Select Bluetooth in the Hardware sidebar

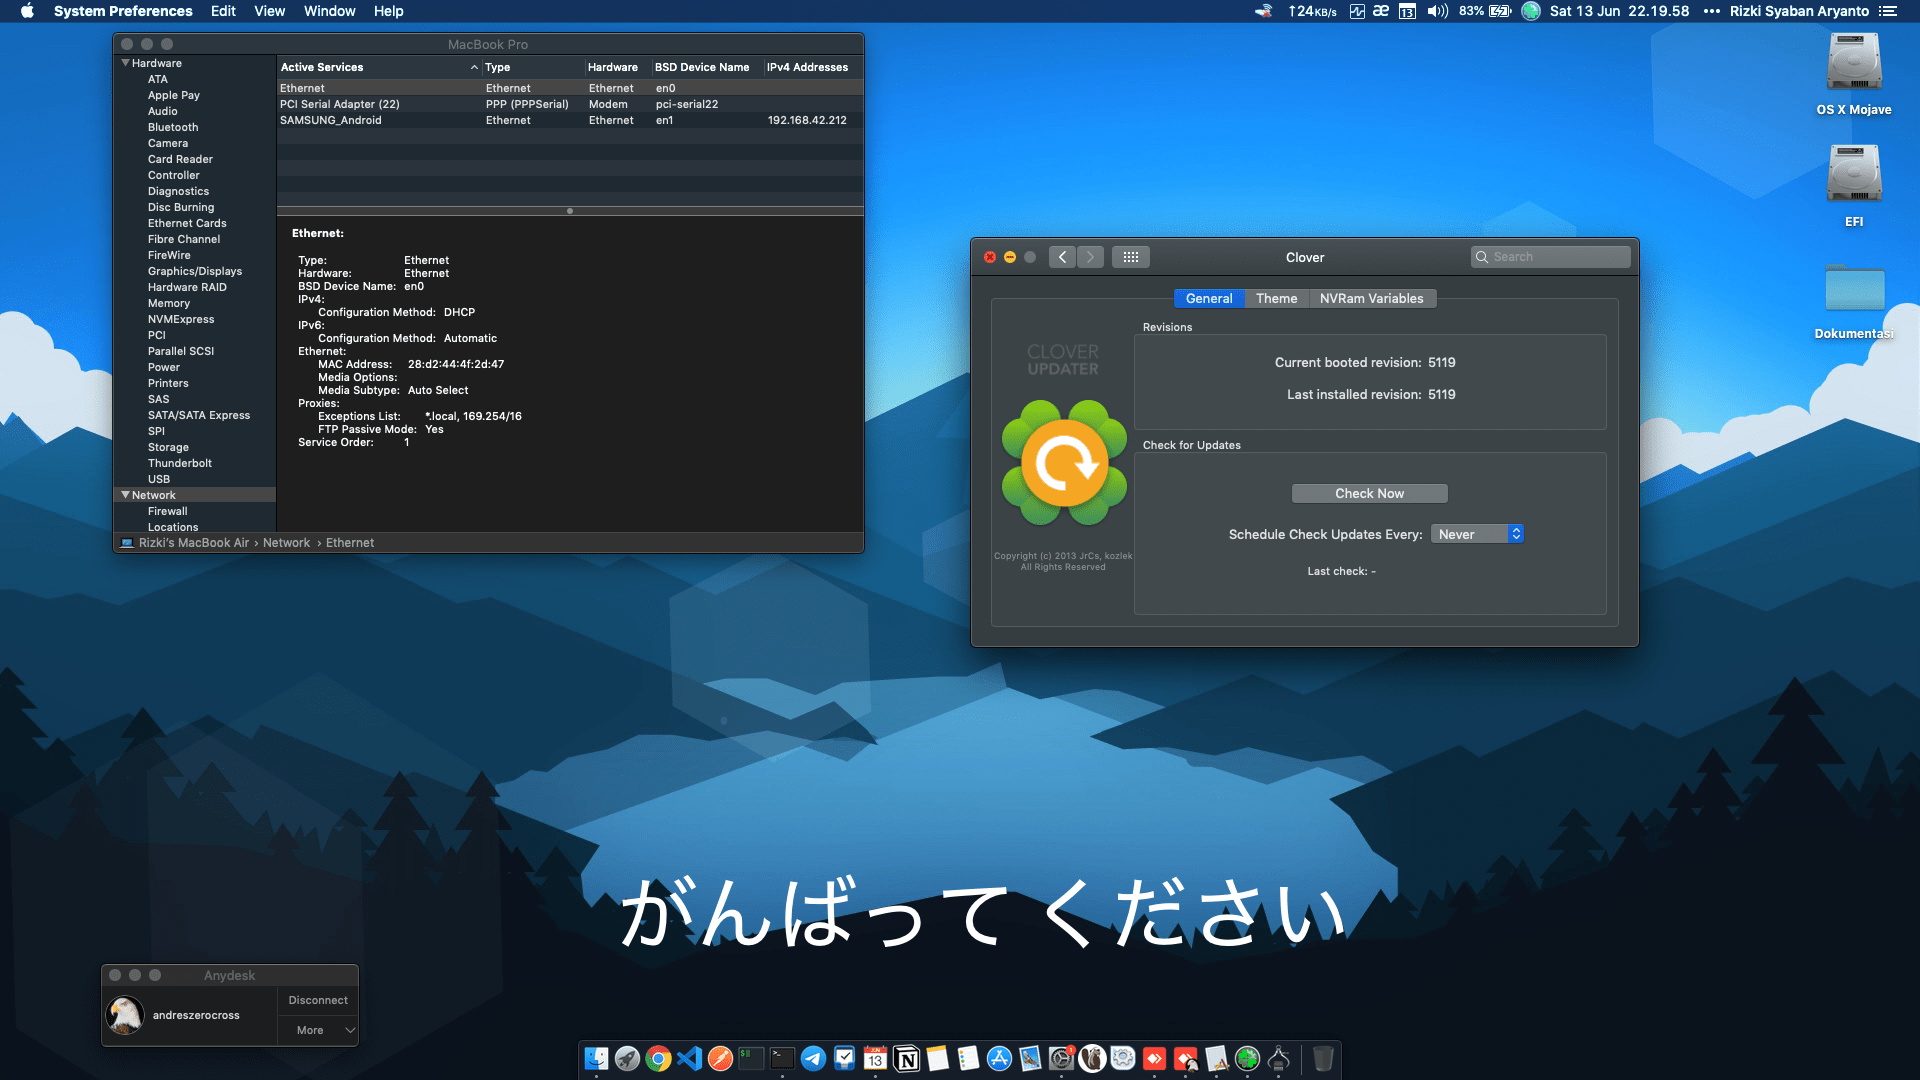[172, 127]
